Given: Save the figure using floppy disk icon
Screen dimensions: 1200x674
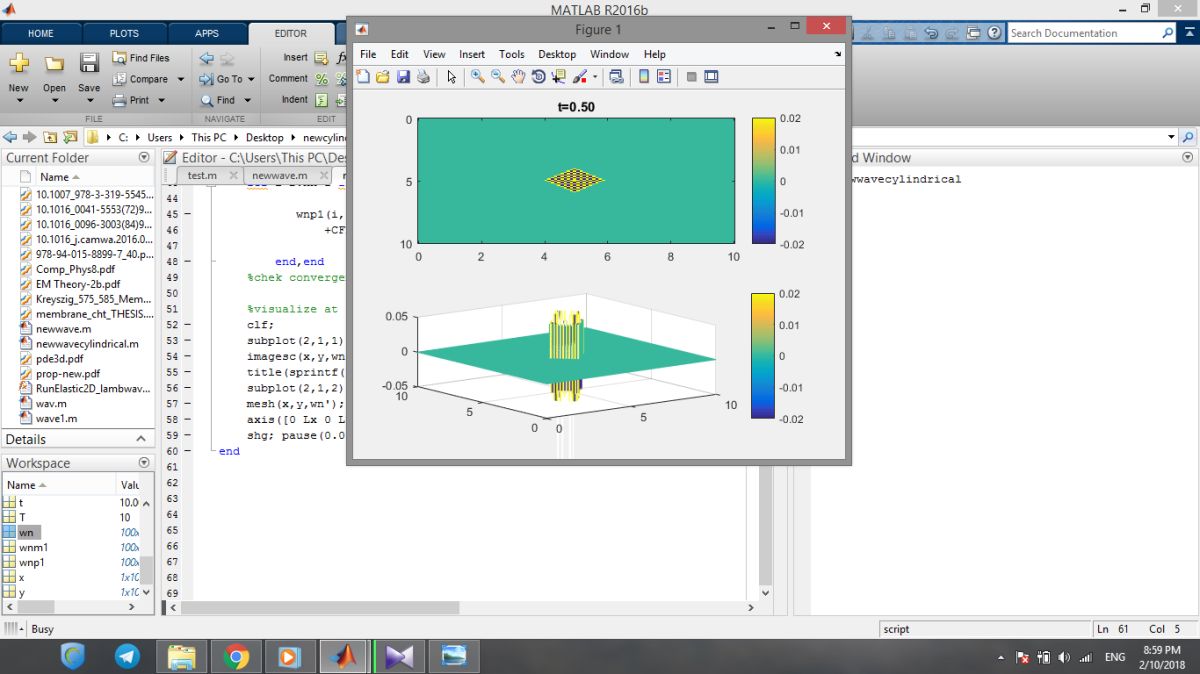Looking at the screenshot, I should click(403, 77).
